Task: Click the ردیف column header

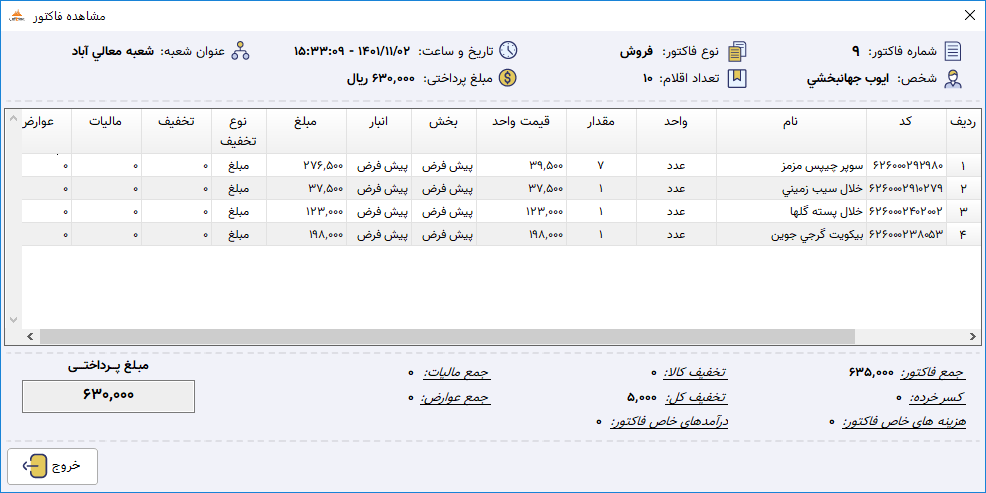Action: (x=963, y=131)
